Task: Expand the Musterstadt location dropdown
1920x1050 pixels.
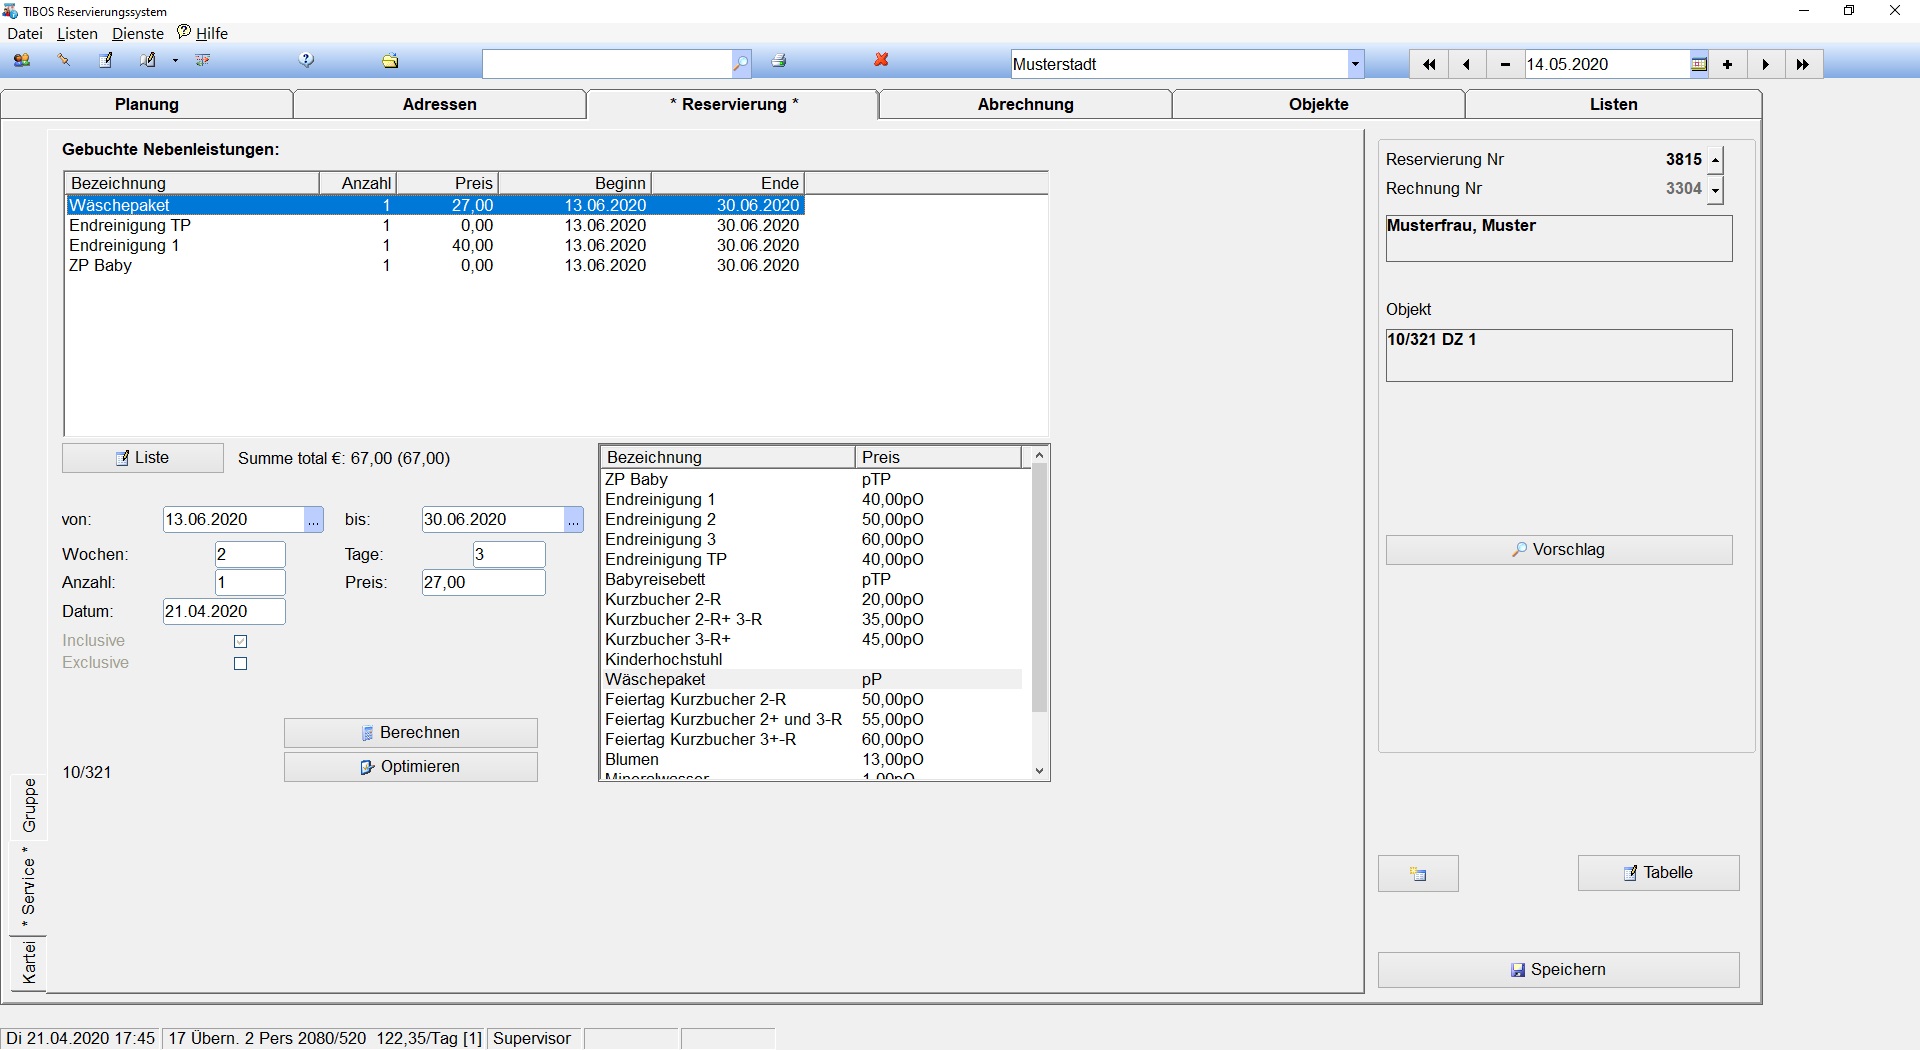Action: point(1355,65)
